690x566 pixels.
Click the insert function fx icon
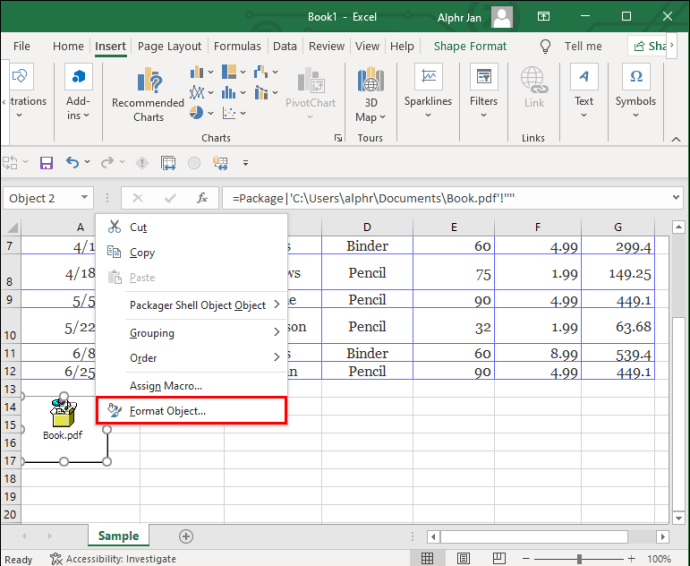[x=201, y=198]
